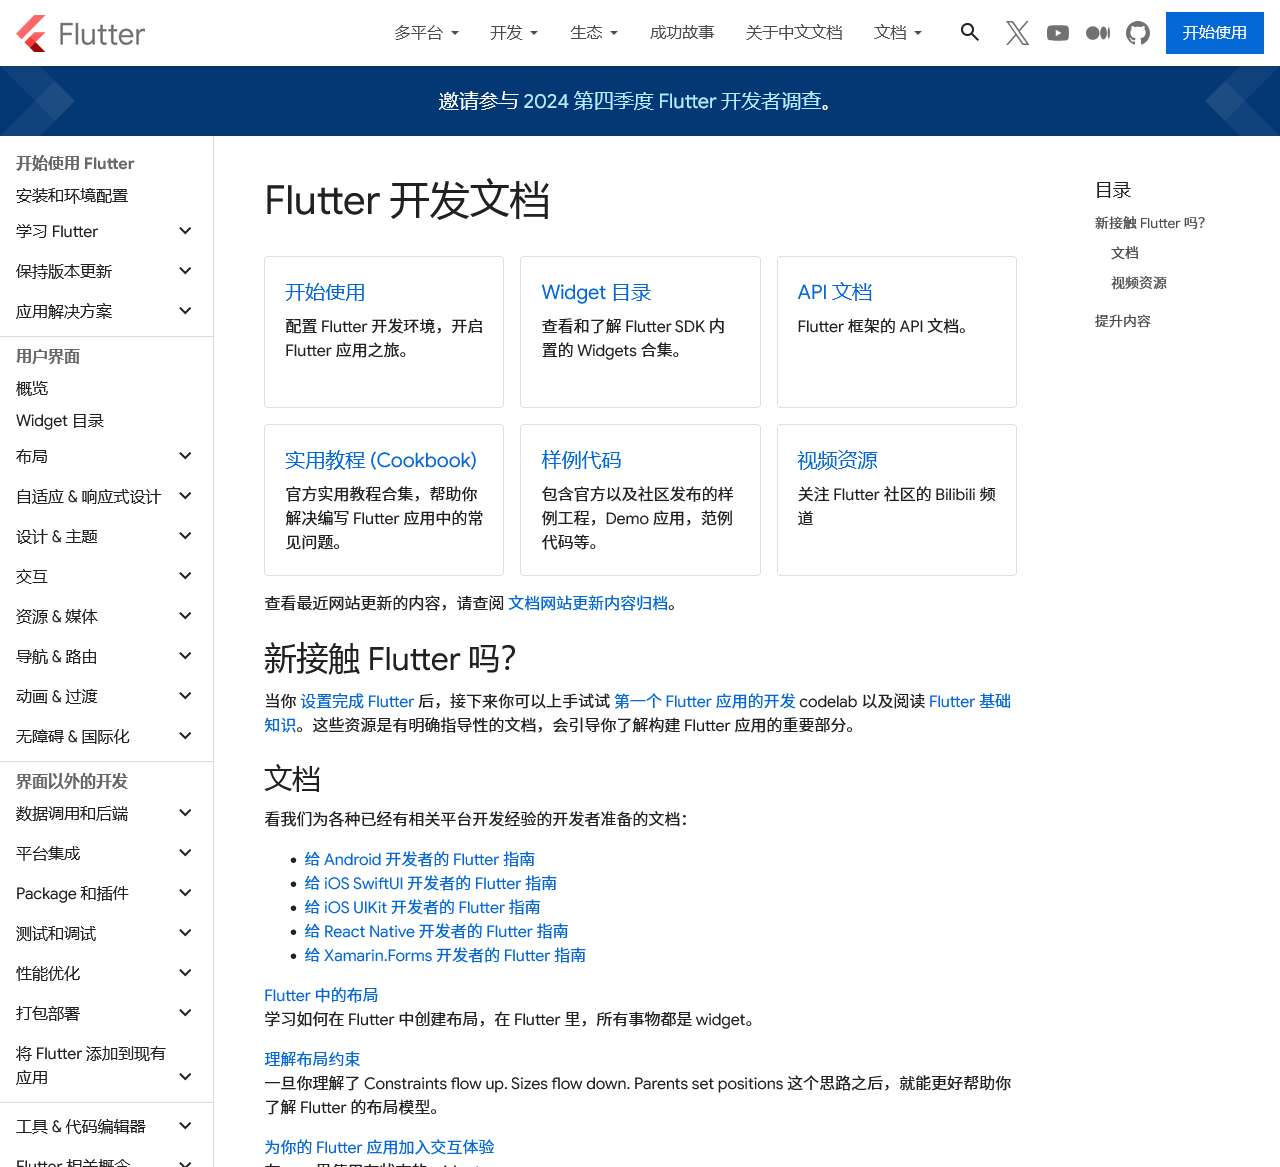Jump to 文档 in the table of contents
1280x1167 pixels.
[1125, 253]
